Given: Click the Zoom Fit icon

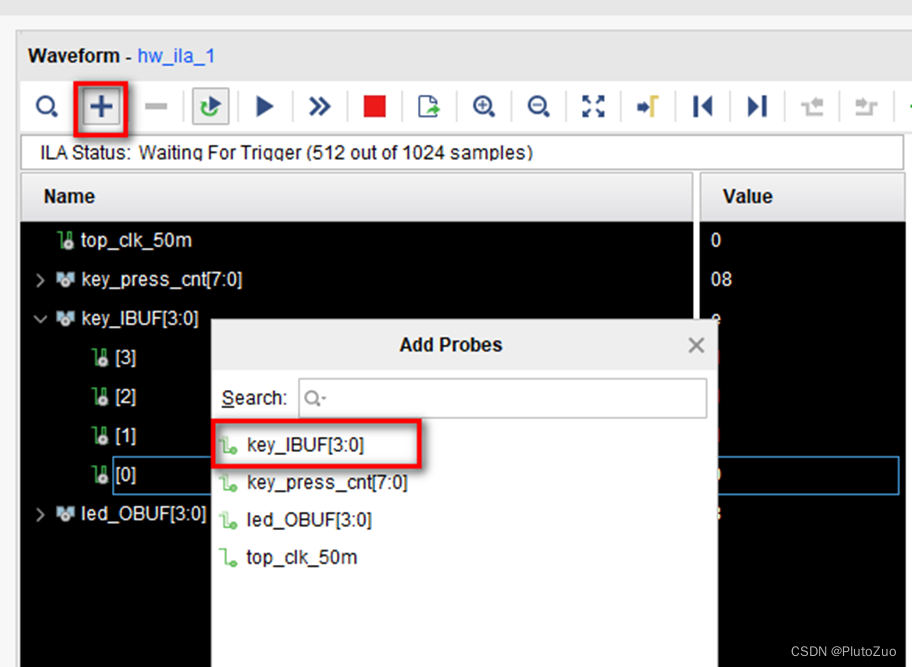Looking at the screenshot, I should point(593,106).
